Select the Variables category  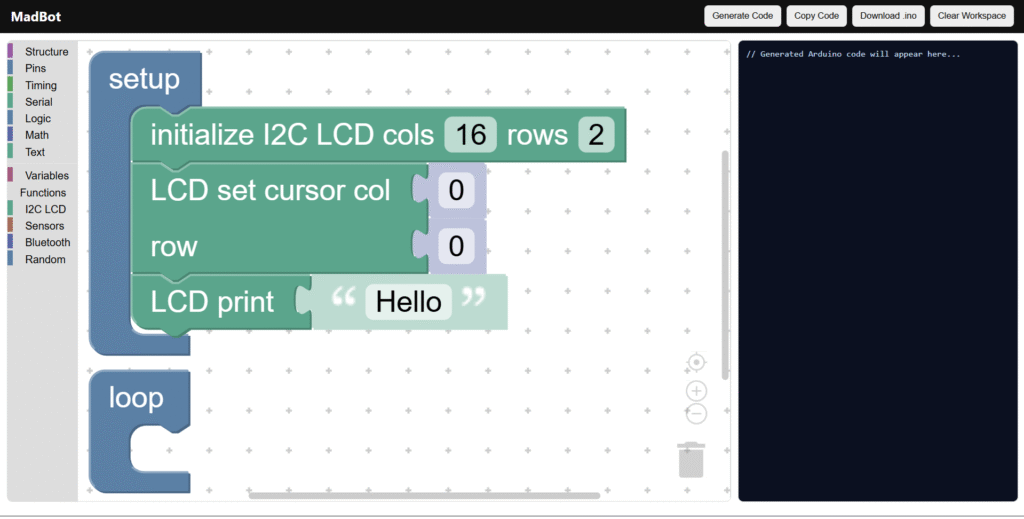tap(46, 176)
